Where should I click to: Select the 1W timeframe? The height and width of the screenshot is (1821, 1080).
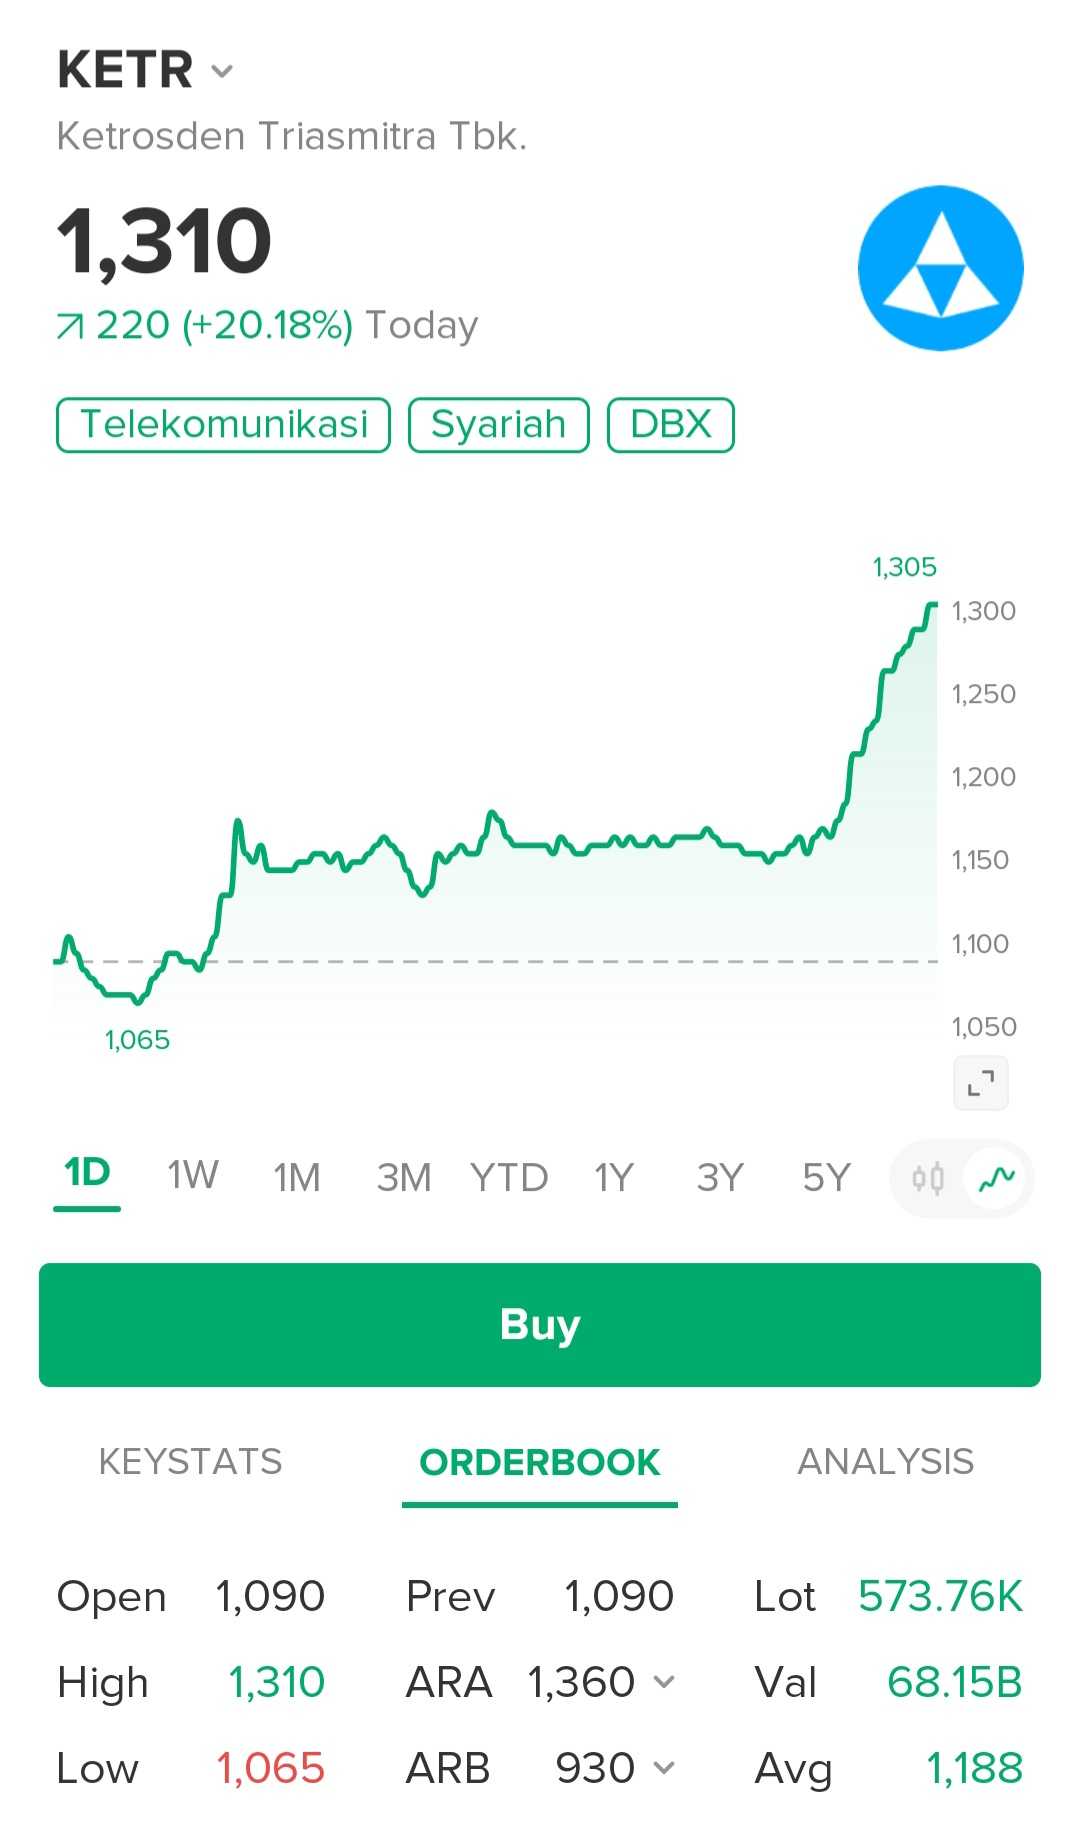192,1176
